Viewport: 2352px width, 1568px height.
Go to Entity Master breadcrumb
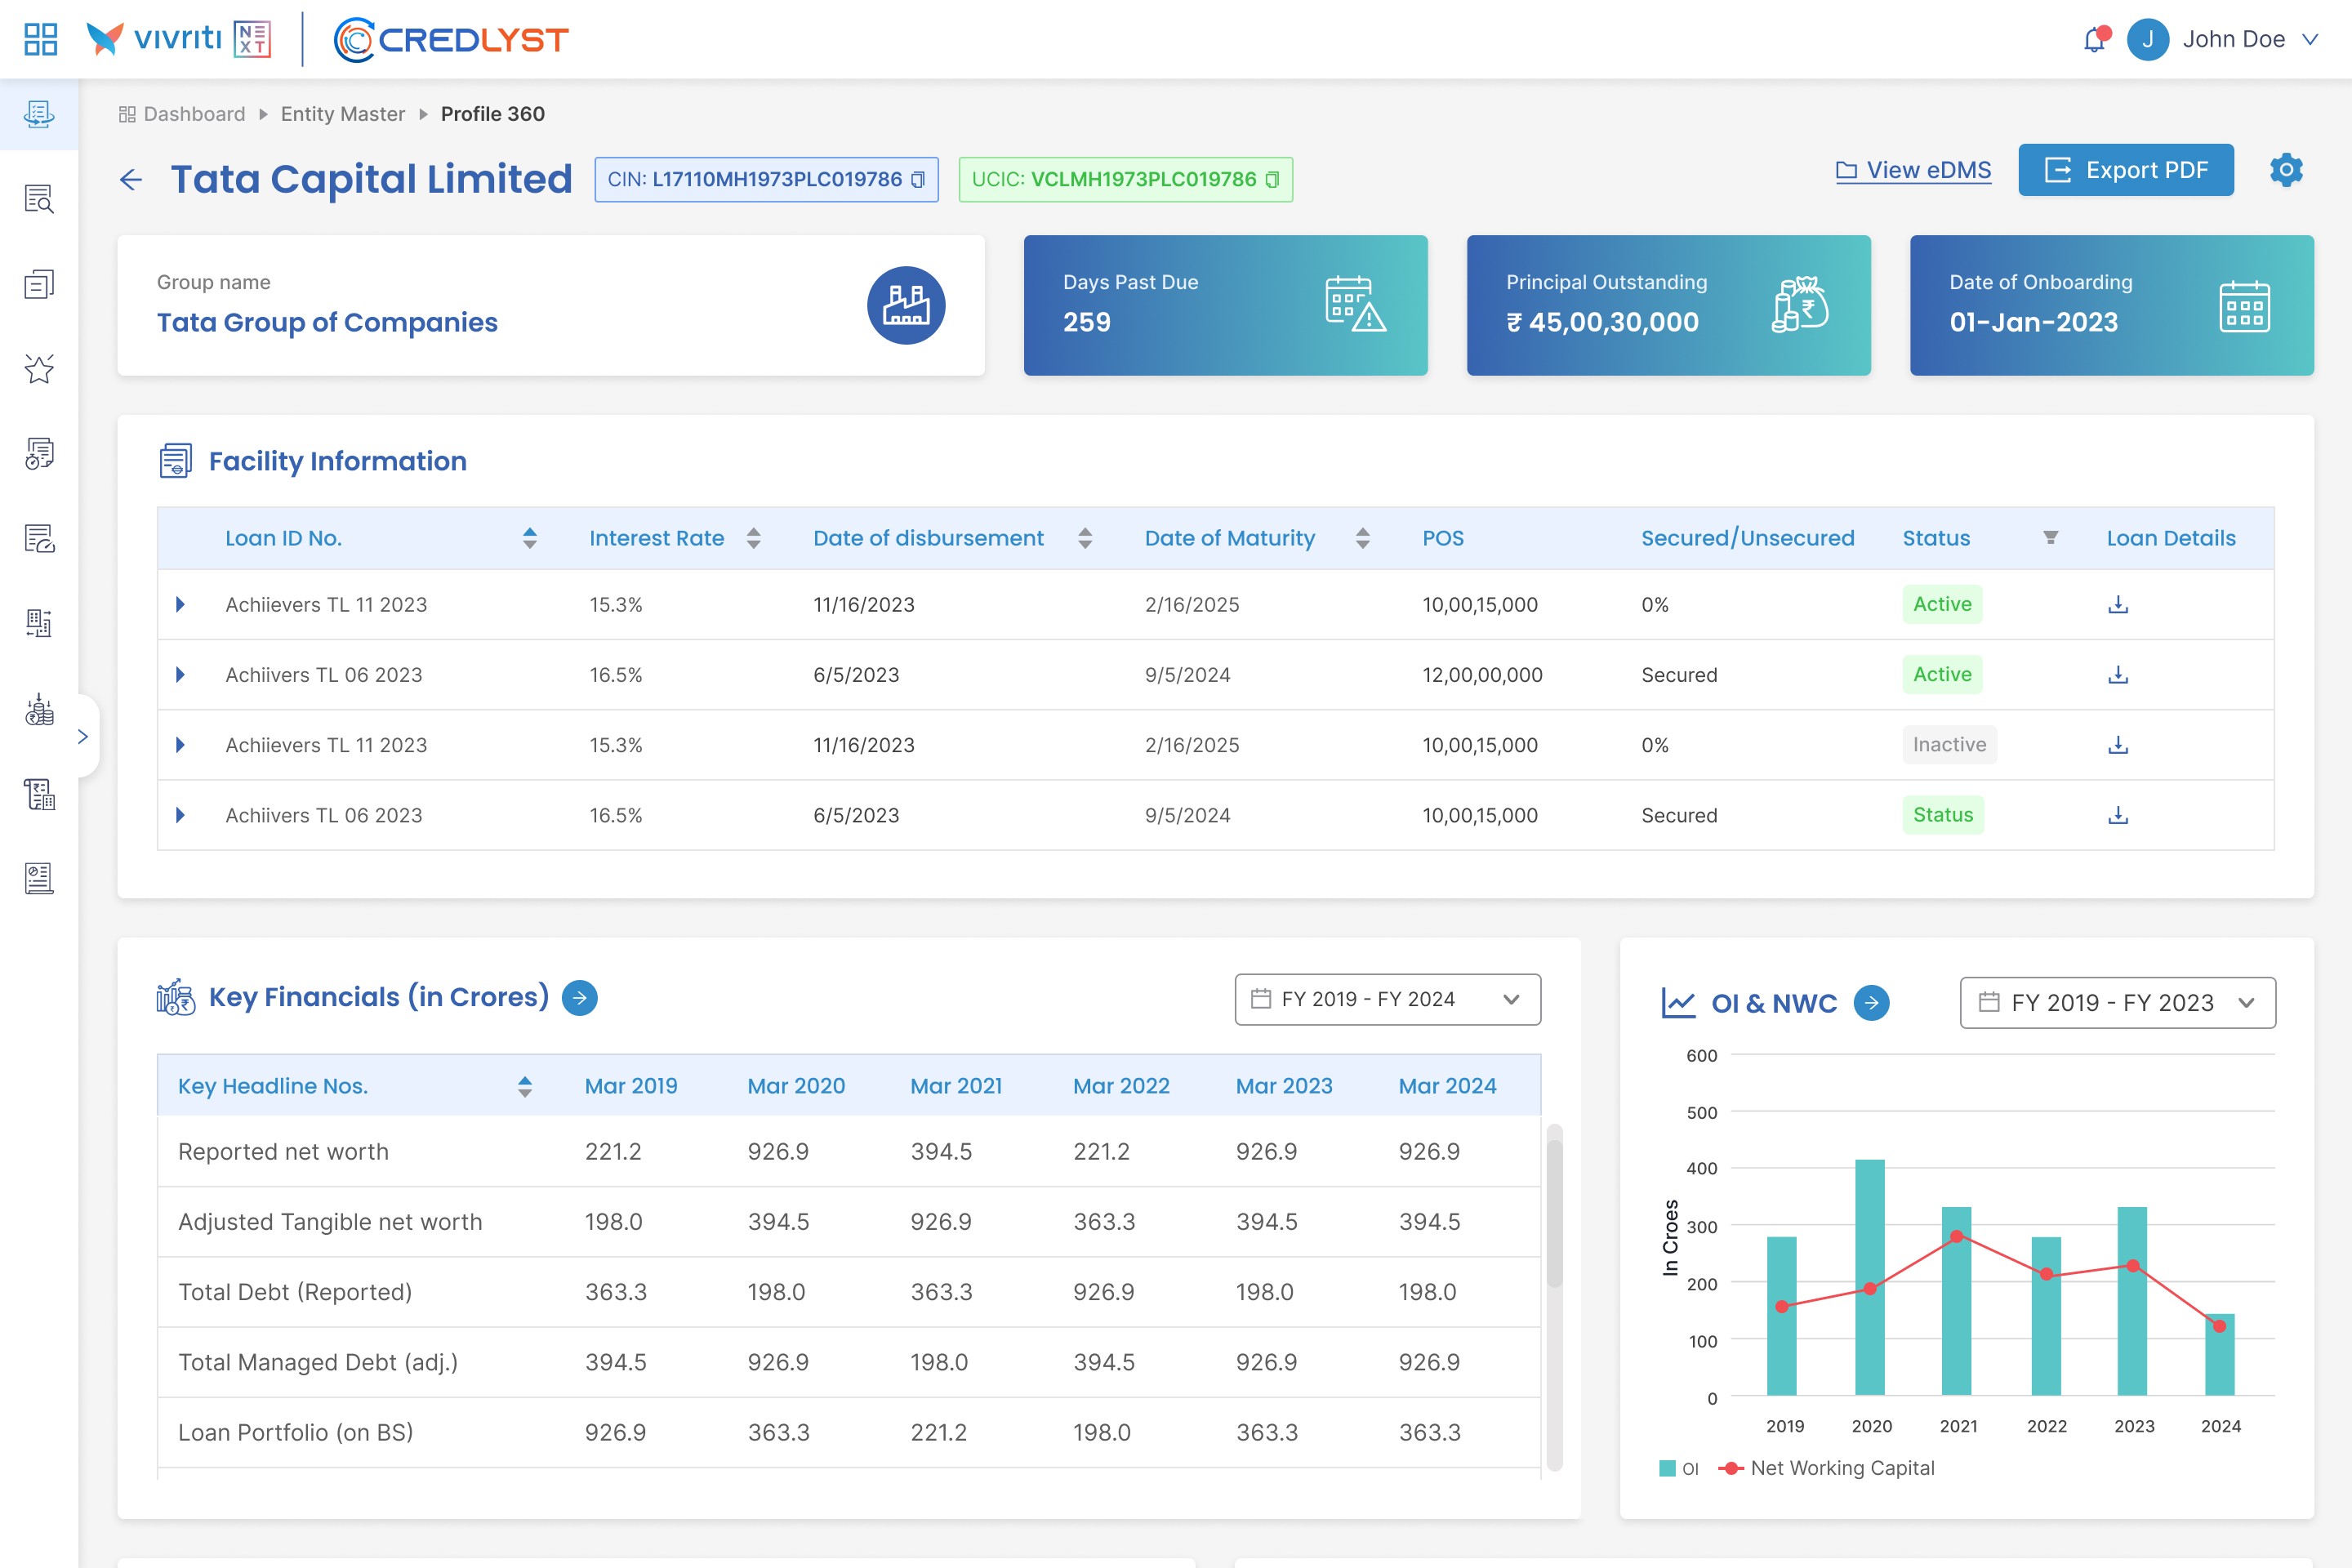click(x=343, y=114)
